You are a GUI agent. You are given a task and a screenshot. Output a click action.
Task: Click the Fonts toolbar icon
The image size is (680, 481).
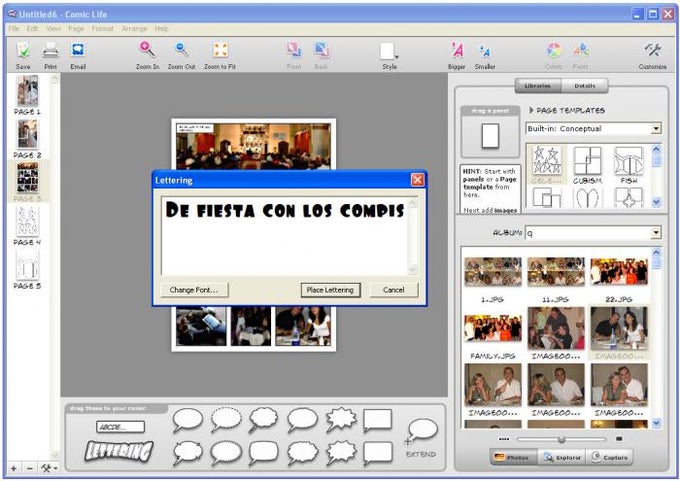pos(581,51)
